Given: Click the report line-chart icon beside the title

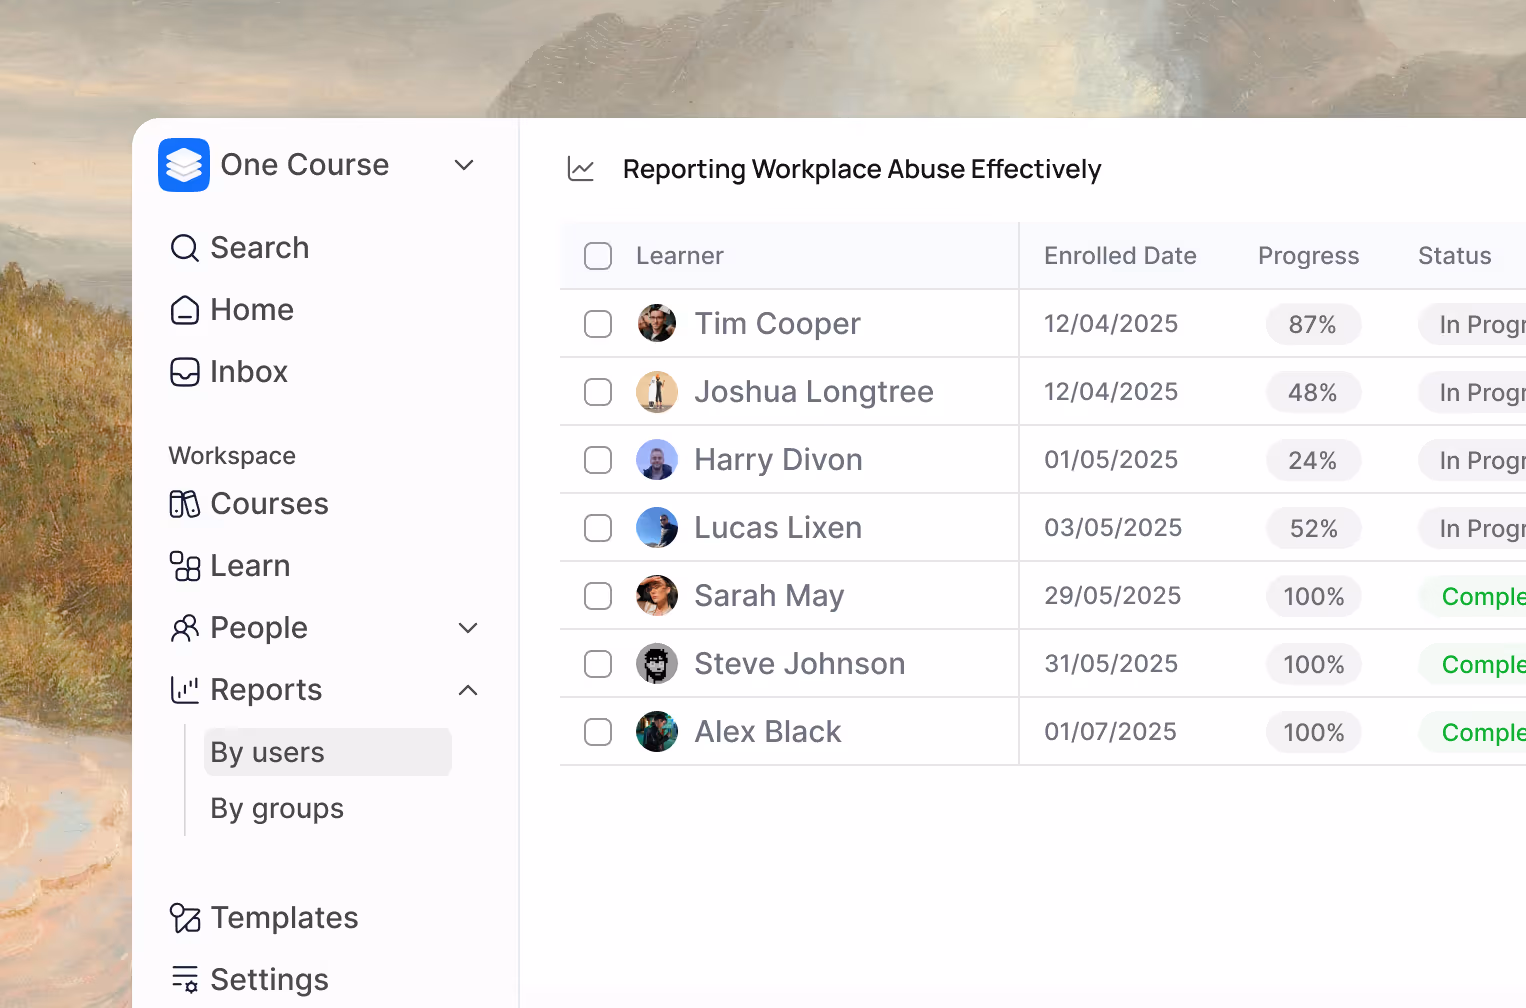Looking at the screenshot, I should coord(580,169).
